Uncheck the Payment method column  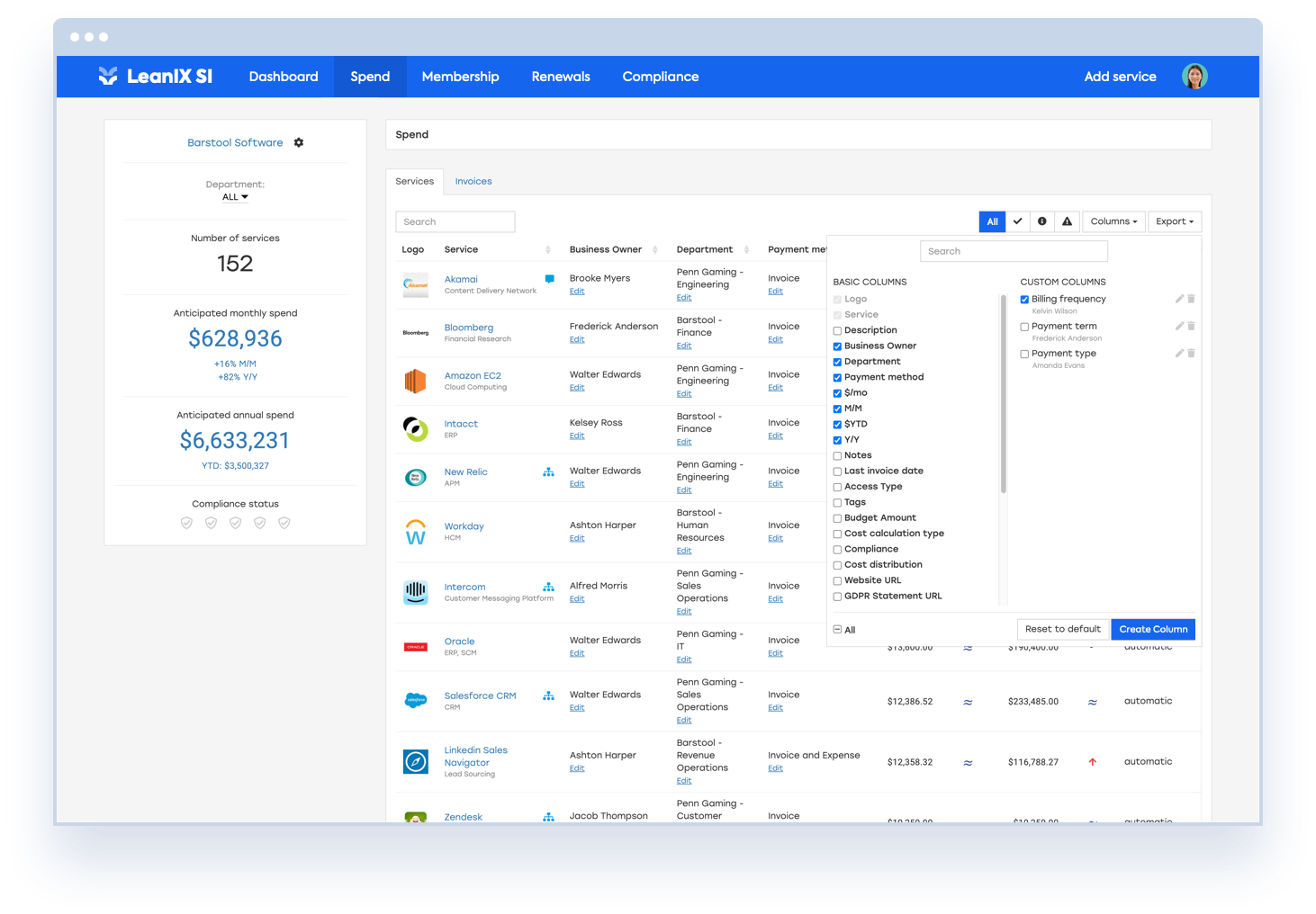(x=838, y=378)
